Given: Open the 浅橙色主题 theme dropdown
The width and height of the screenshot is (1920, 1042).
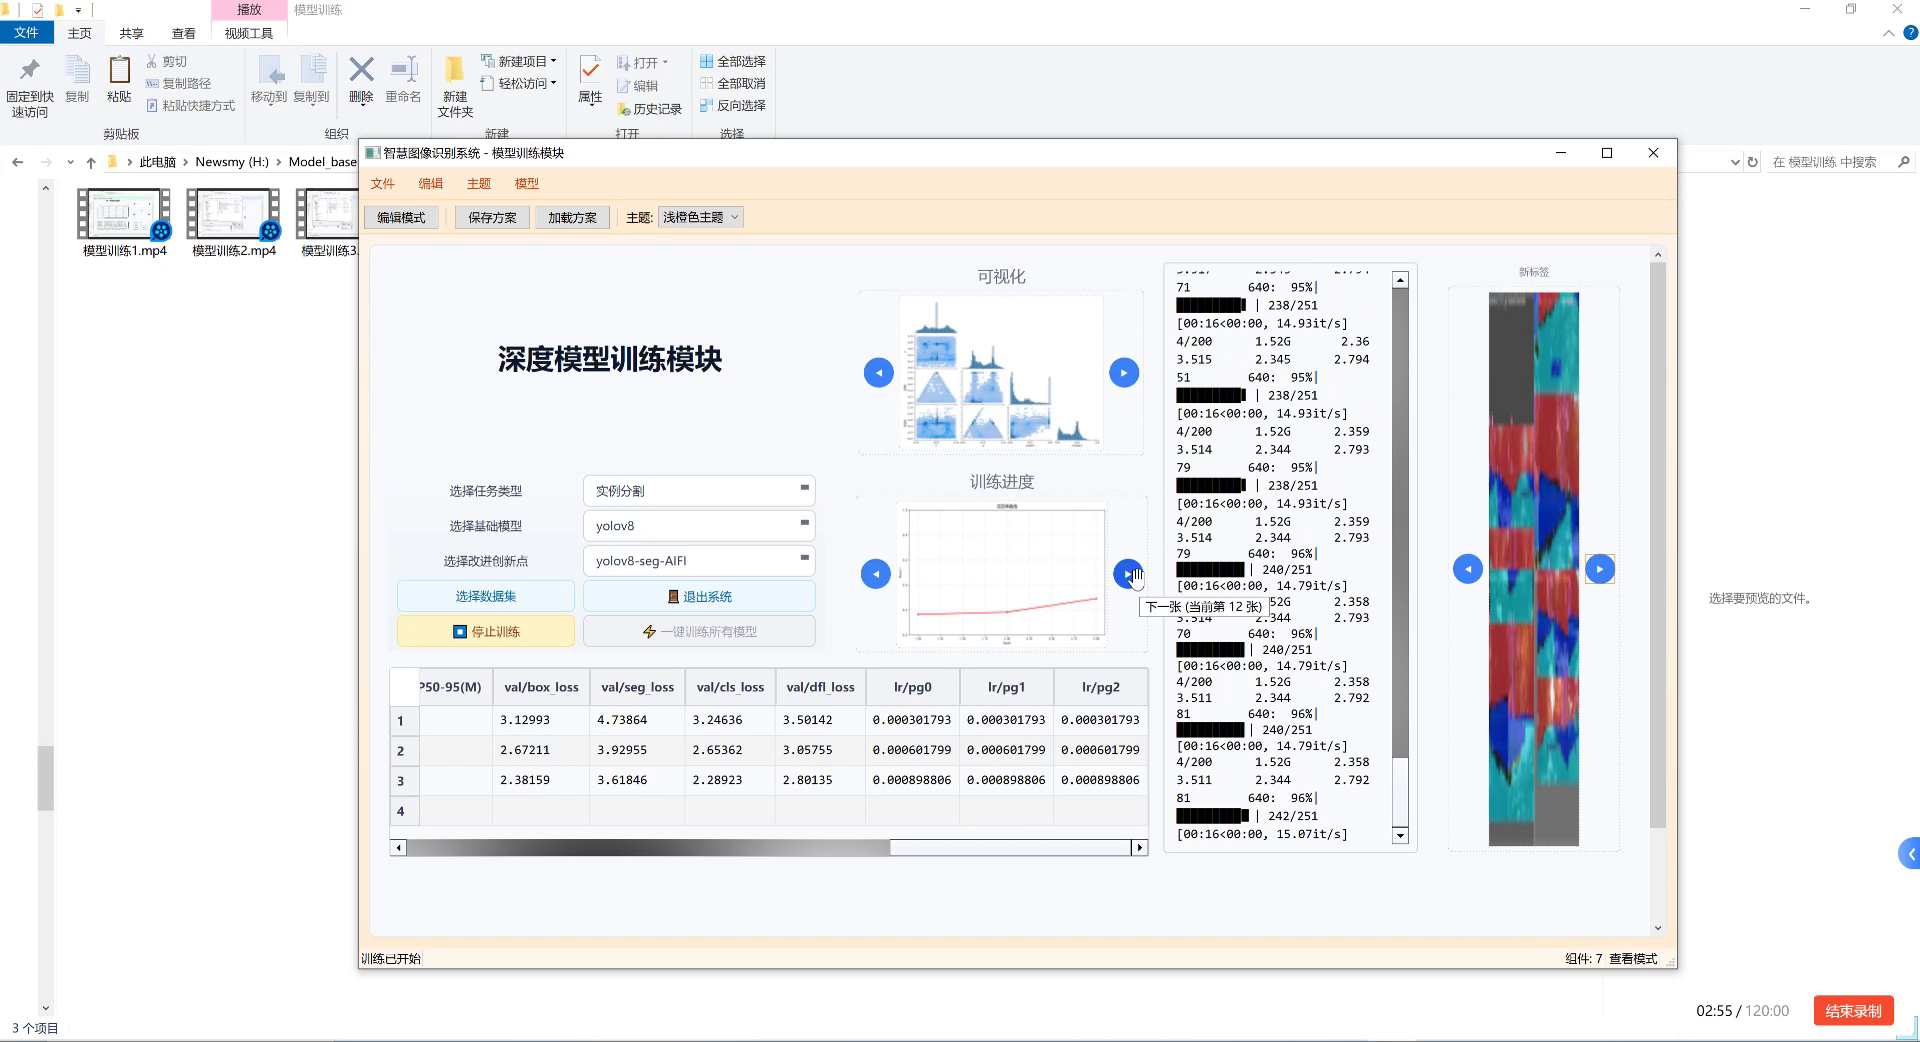Looking at the screenshot, I should [700, 217].
